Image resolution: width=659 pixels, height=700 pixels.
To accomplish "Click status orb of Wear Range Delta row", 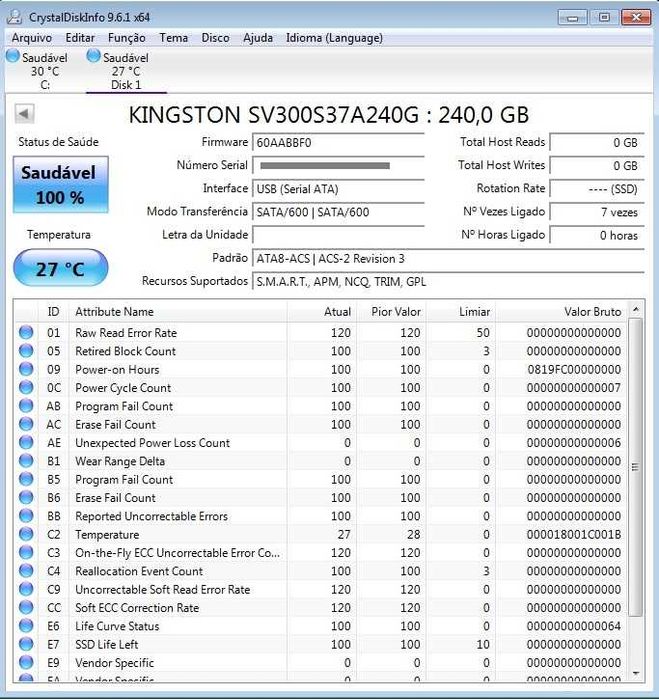I will coord(26,461).
